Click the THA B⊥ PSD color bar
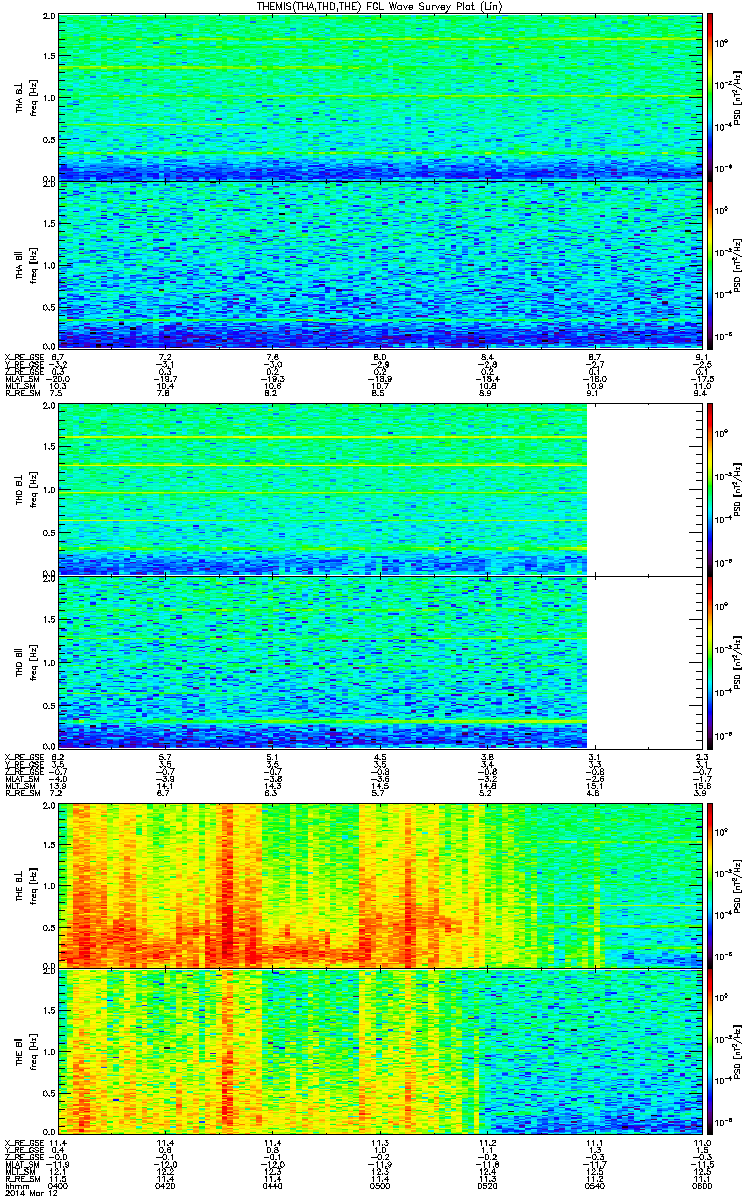 tap(710, 98)
